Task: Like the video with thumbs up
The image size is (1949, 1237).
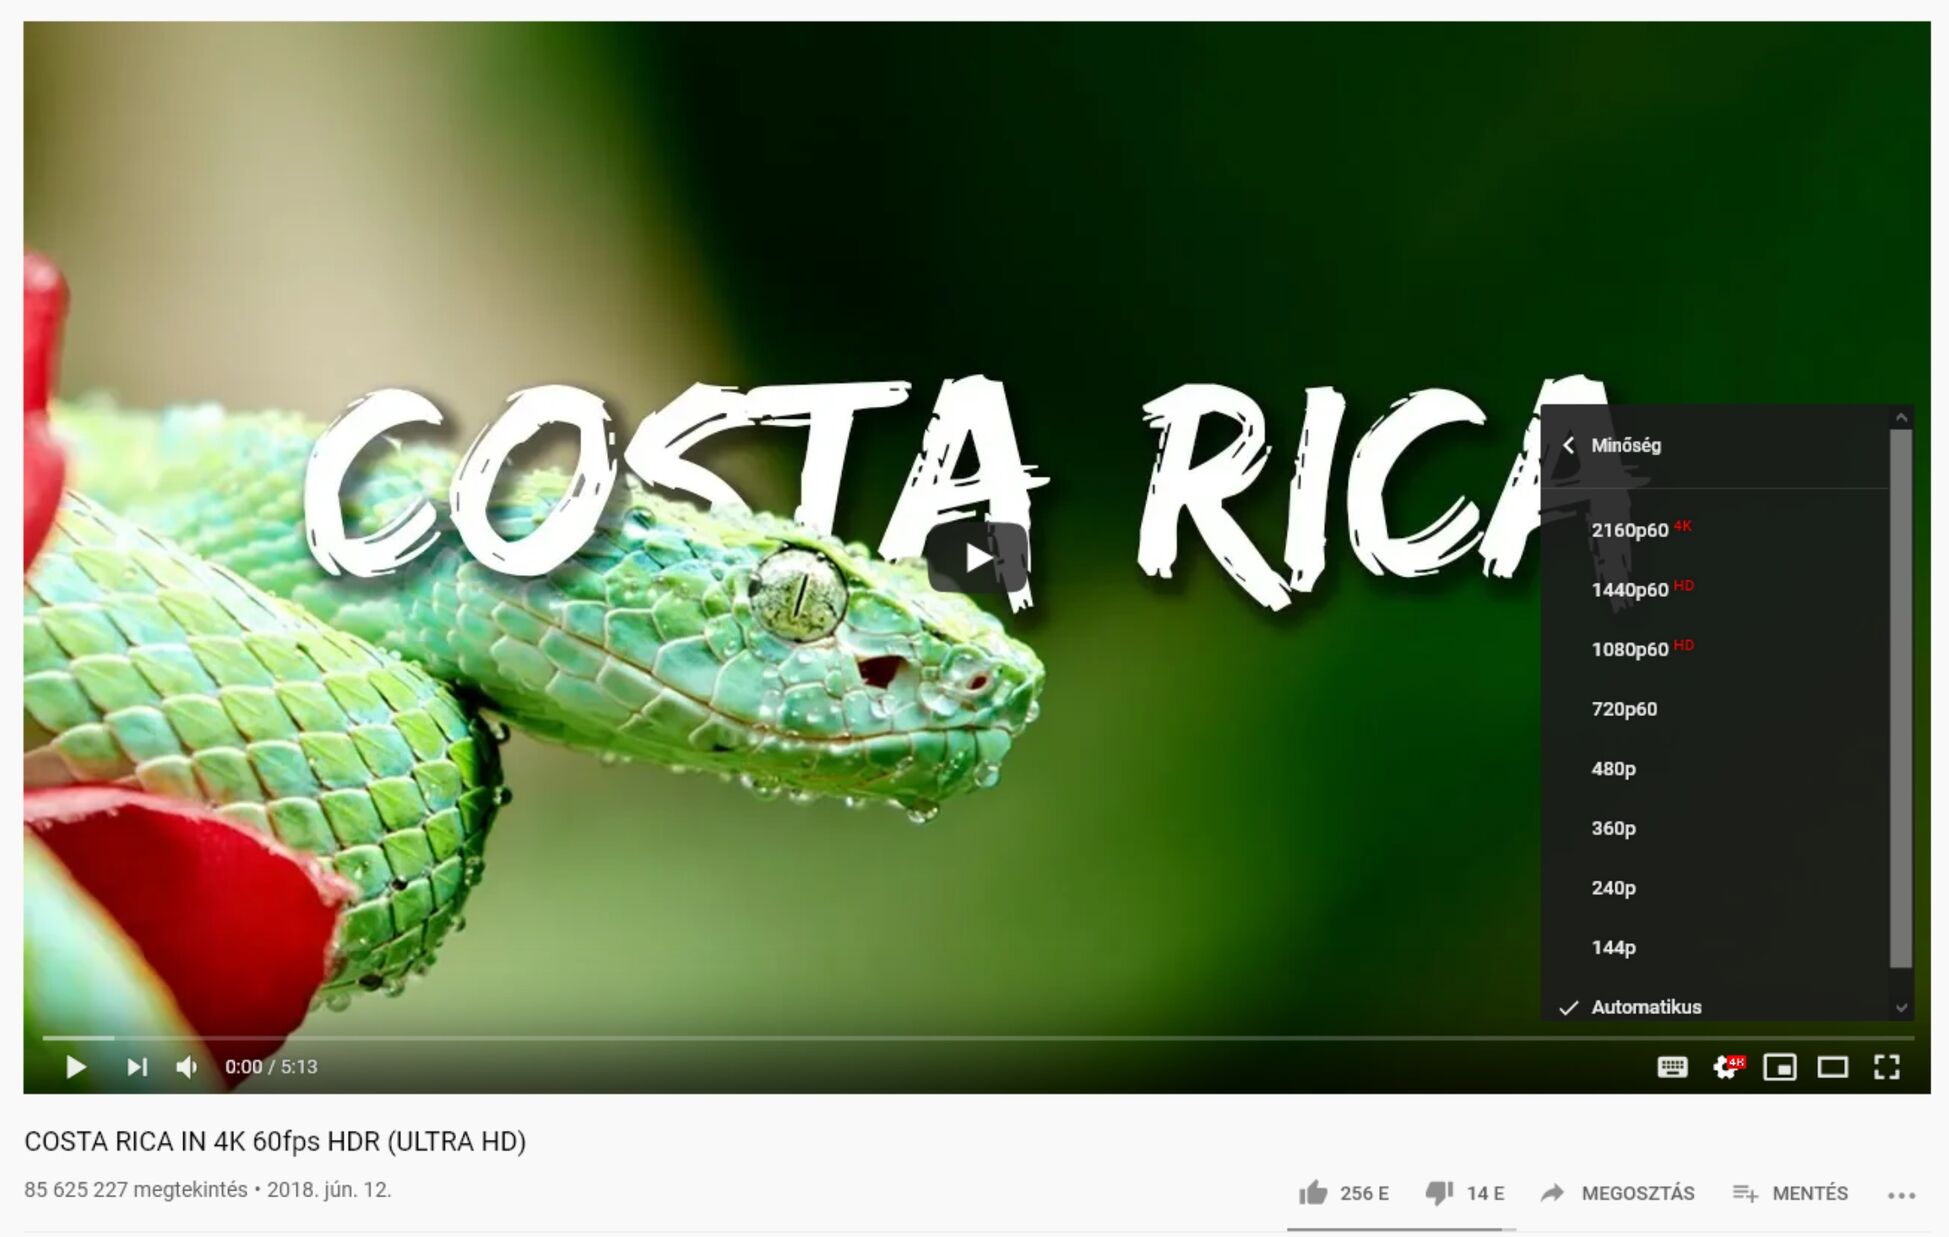Action: coord(1343,1193)
